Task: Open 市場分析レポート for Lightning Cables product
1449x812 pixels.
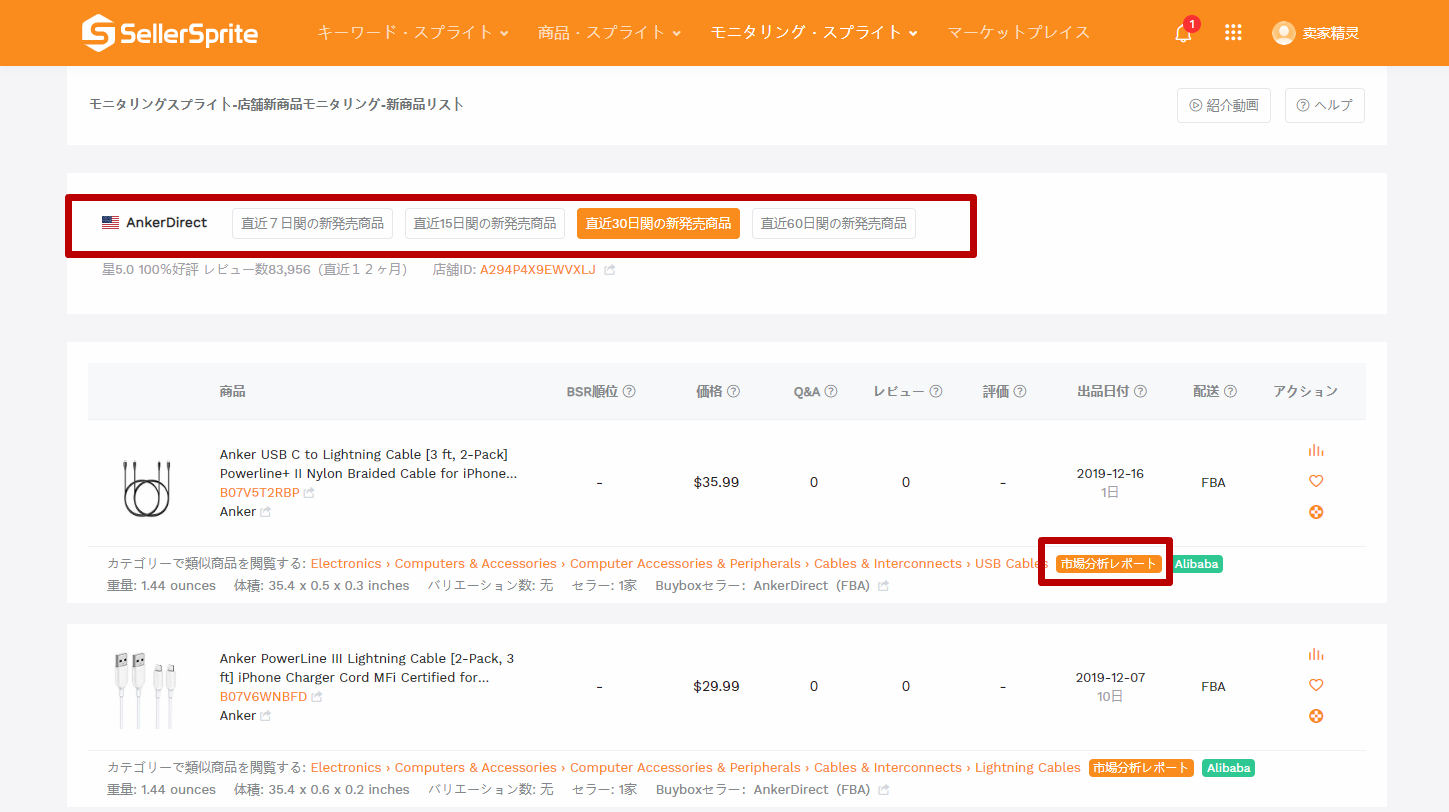Action: click(1141, 768)
